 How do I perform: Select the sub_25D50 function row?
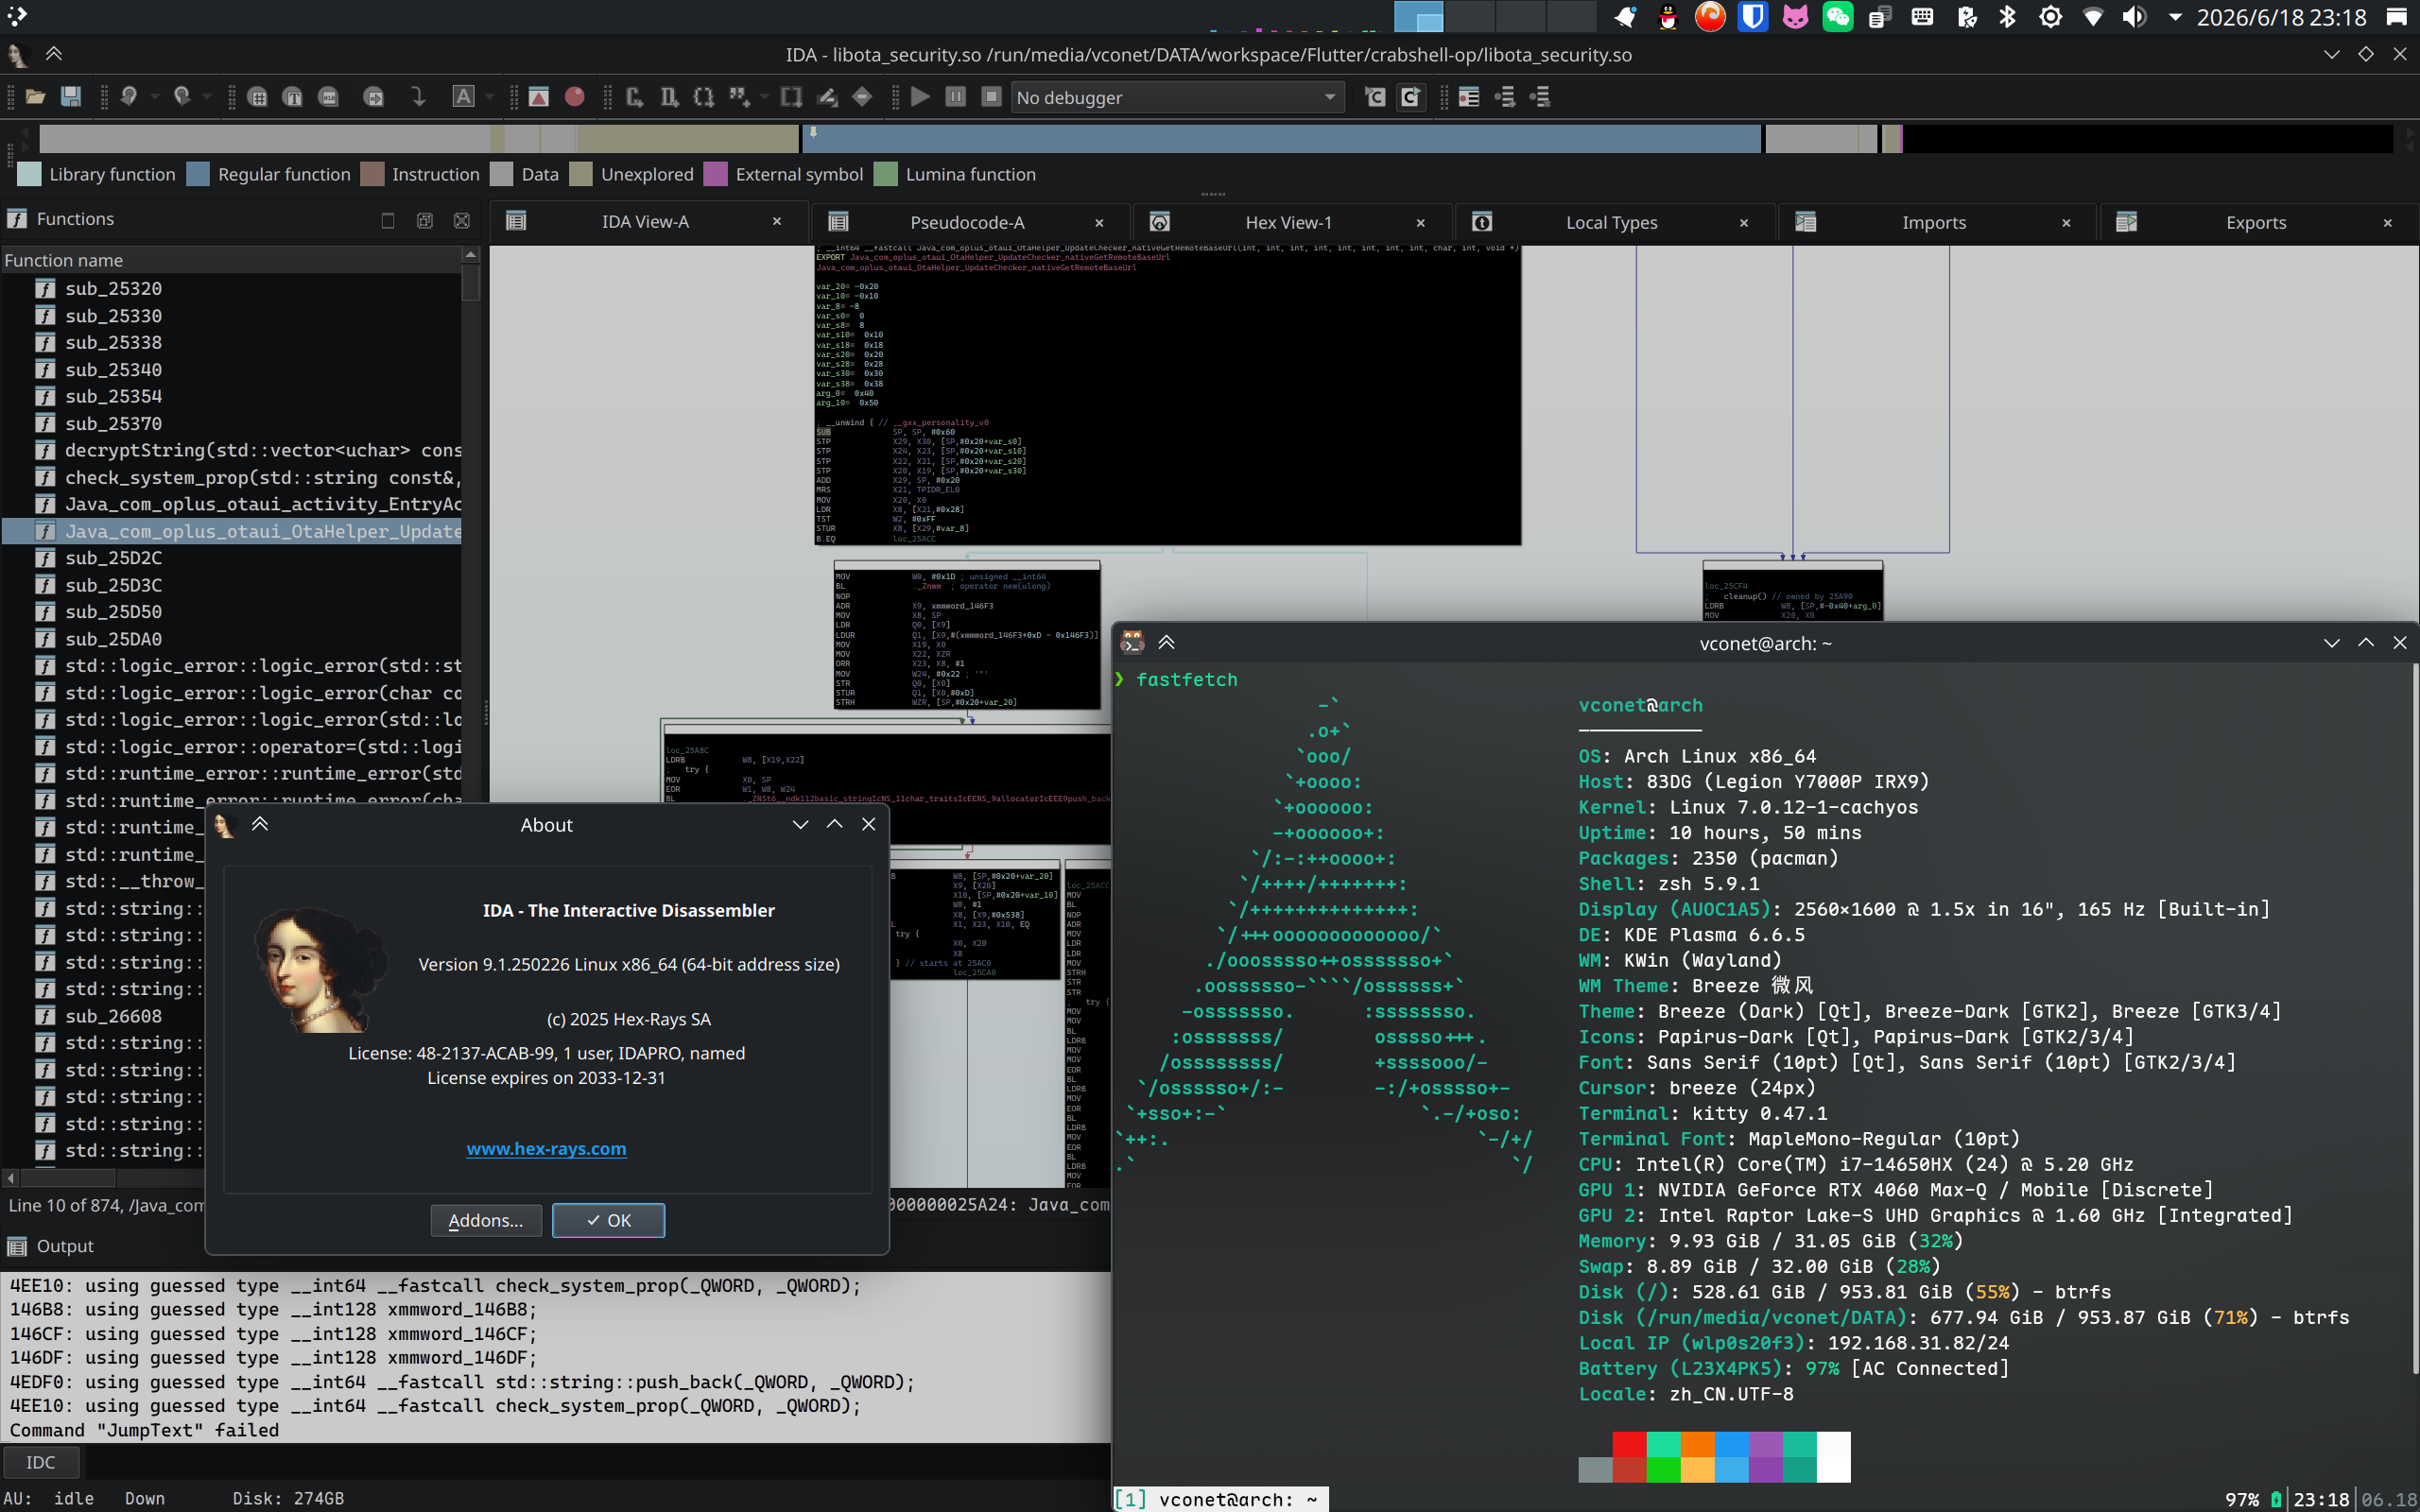pyautogui.click(x=232, y=612)
